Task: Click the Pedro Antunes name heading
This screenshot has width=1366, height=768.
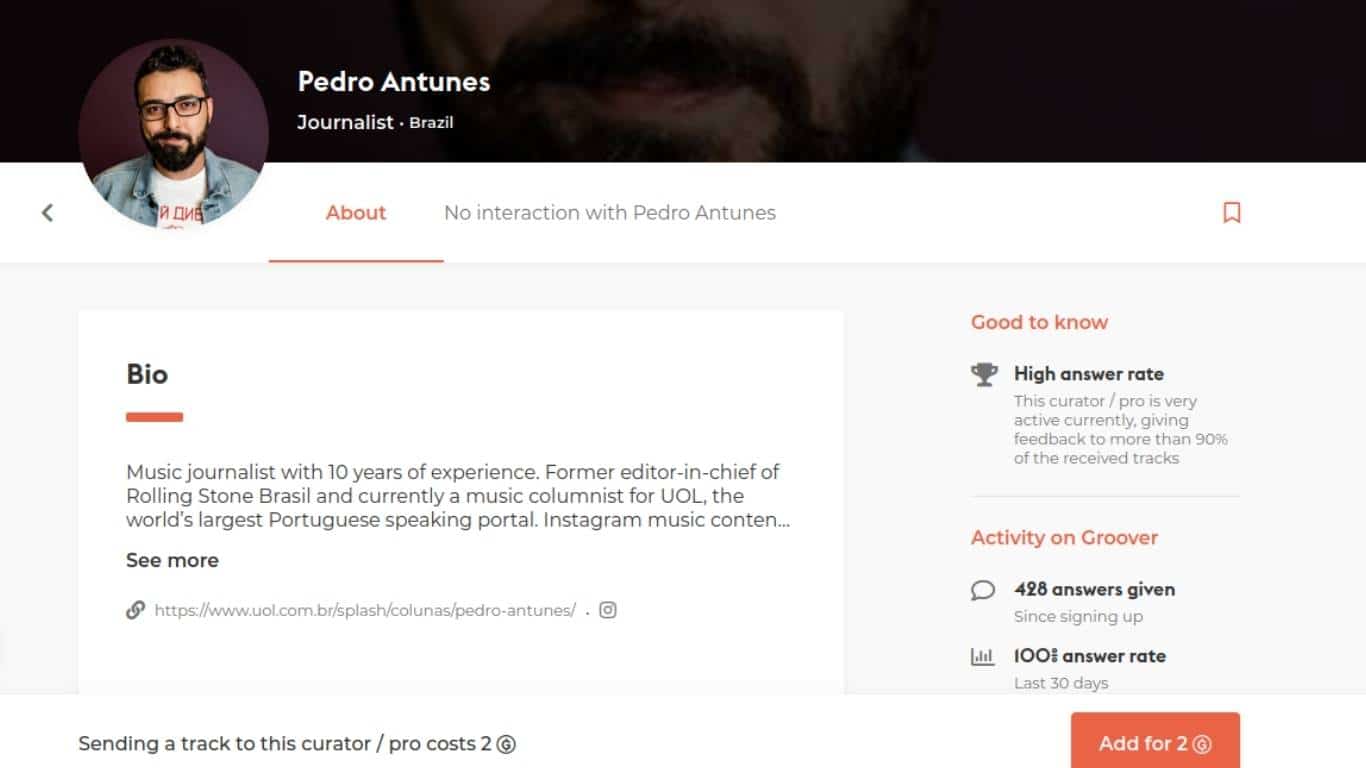Action: [394, 82]
